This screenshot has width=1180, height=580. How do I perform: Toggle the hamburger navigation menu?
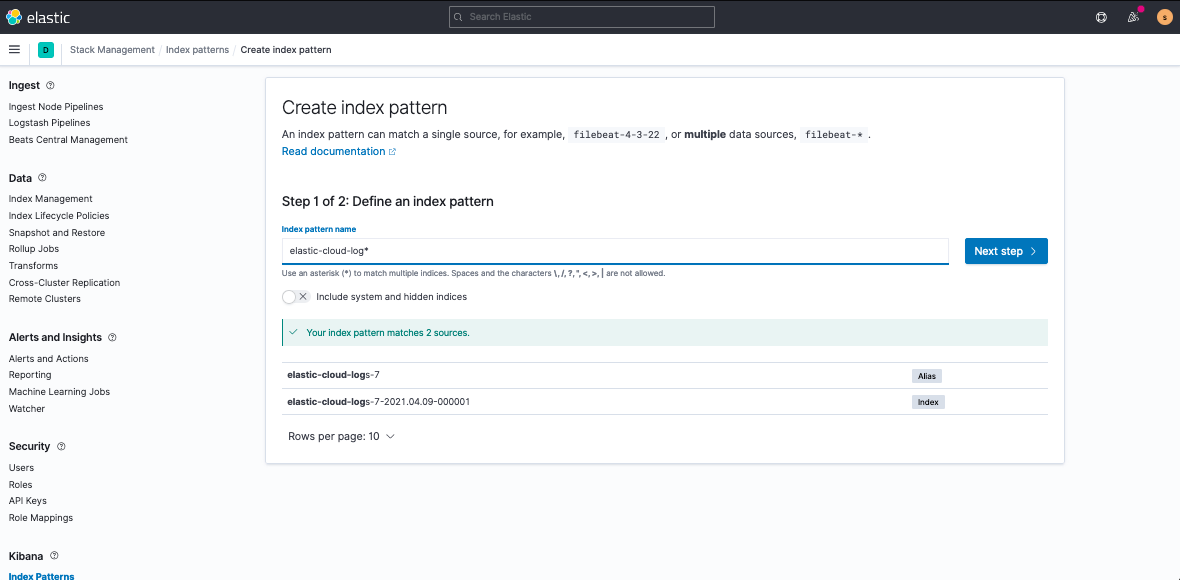click(14, 50)
